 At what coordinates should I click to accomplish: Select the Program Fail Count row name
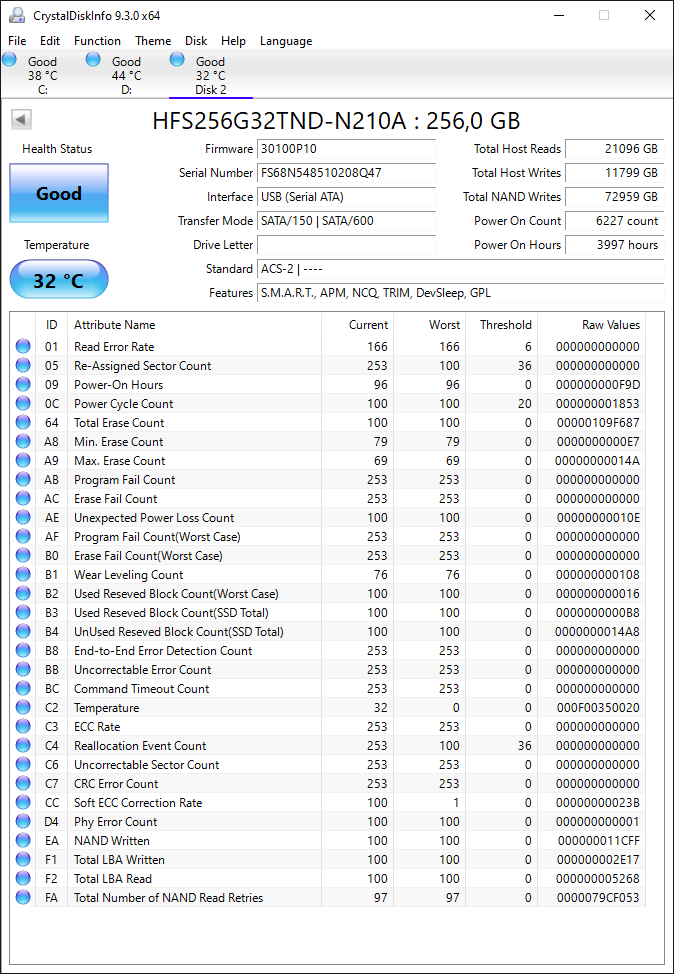coord(125,480)
